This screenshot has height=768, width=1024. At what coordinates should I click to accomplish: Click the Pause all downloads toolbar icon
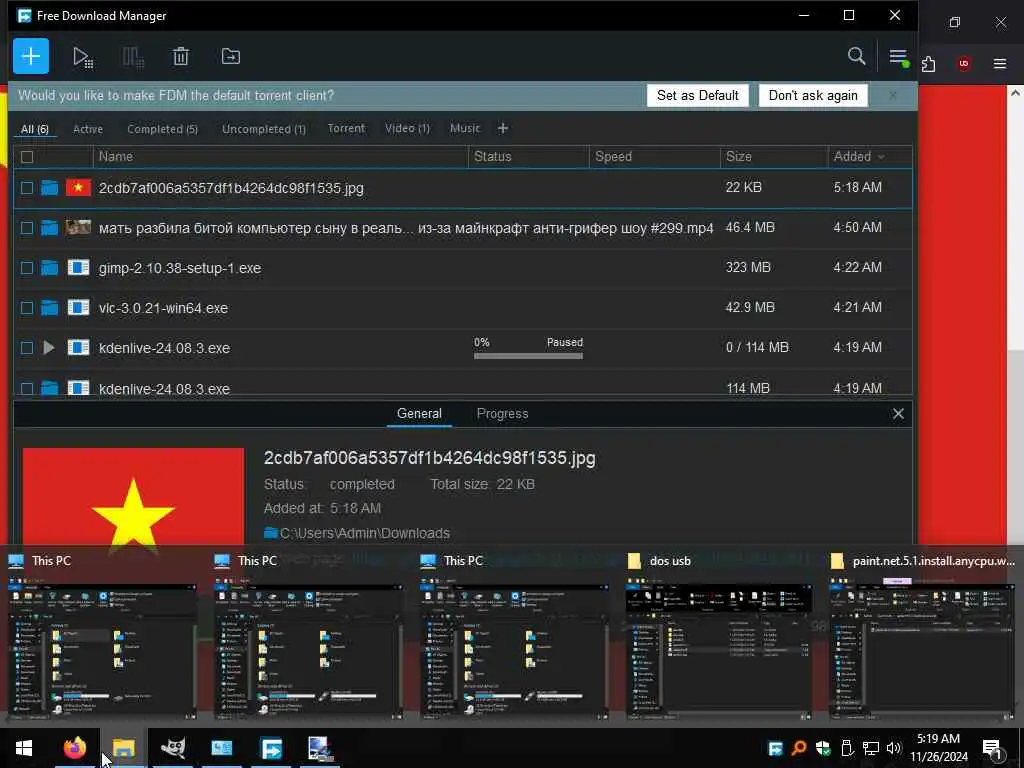(133, 57)
